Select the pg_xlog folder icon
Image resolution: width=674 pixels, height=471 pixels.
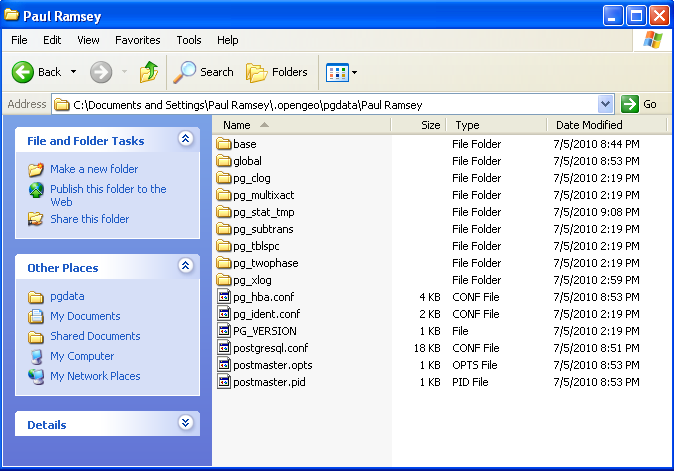coord(224,280)
